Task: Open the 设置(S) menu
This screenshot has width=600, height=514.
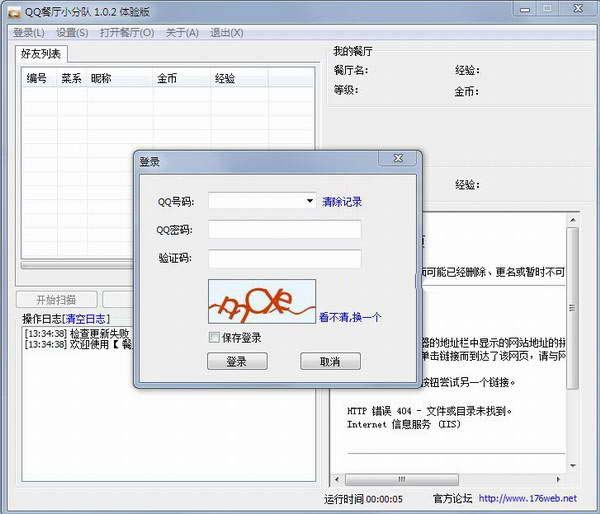Action: [72, 33]
